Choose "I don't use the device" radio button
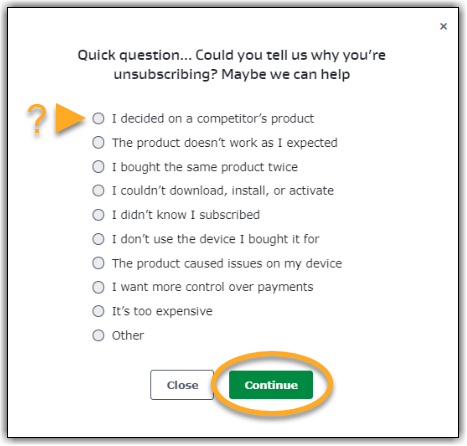The image size is (467, 446). coord(98,239)
